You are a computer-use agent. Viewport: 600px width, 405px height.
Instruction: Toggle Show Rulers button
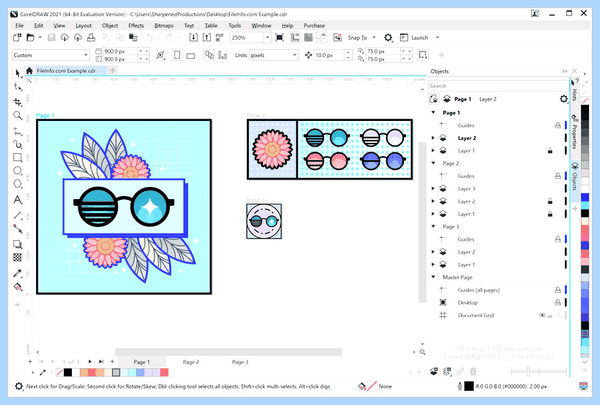295,38
